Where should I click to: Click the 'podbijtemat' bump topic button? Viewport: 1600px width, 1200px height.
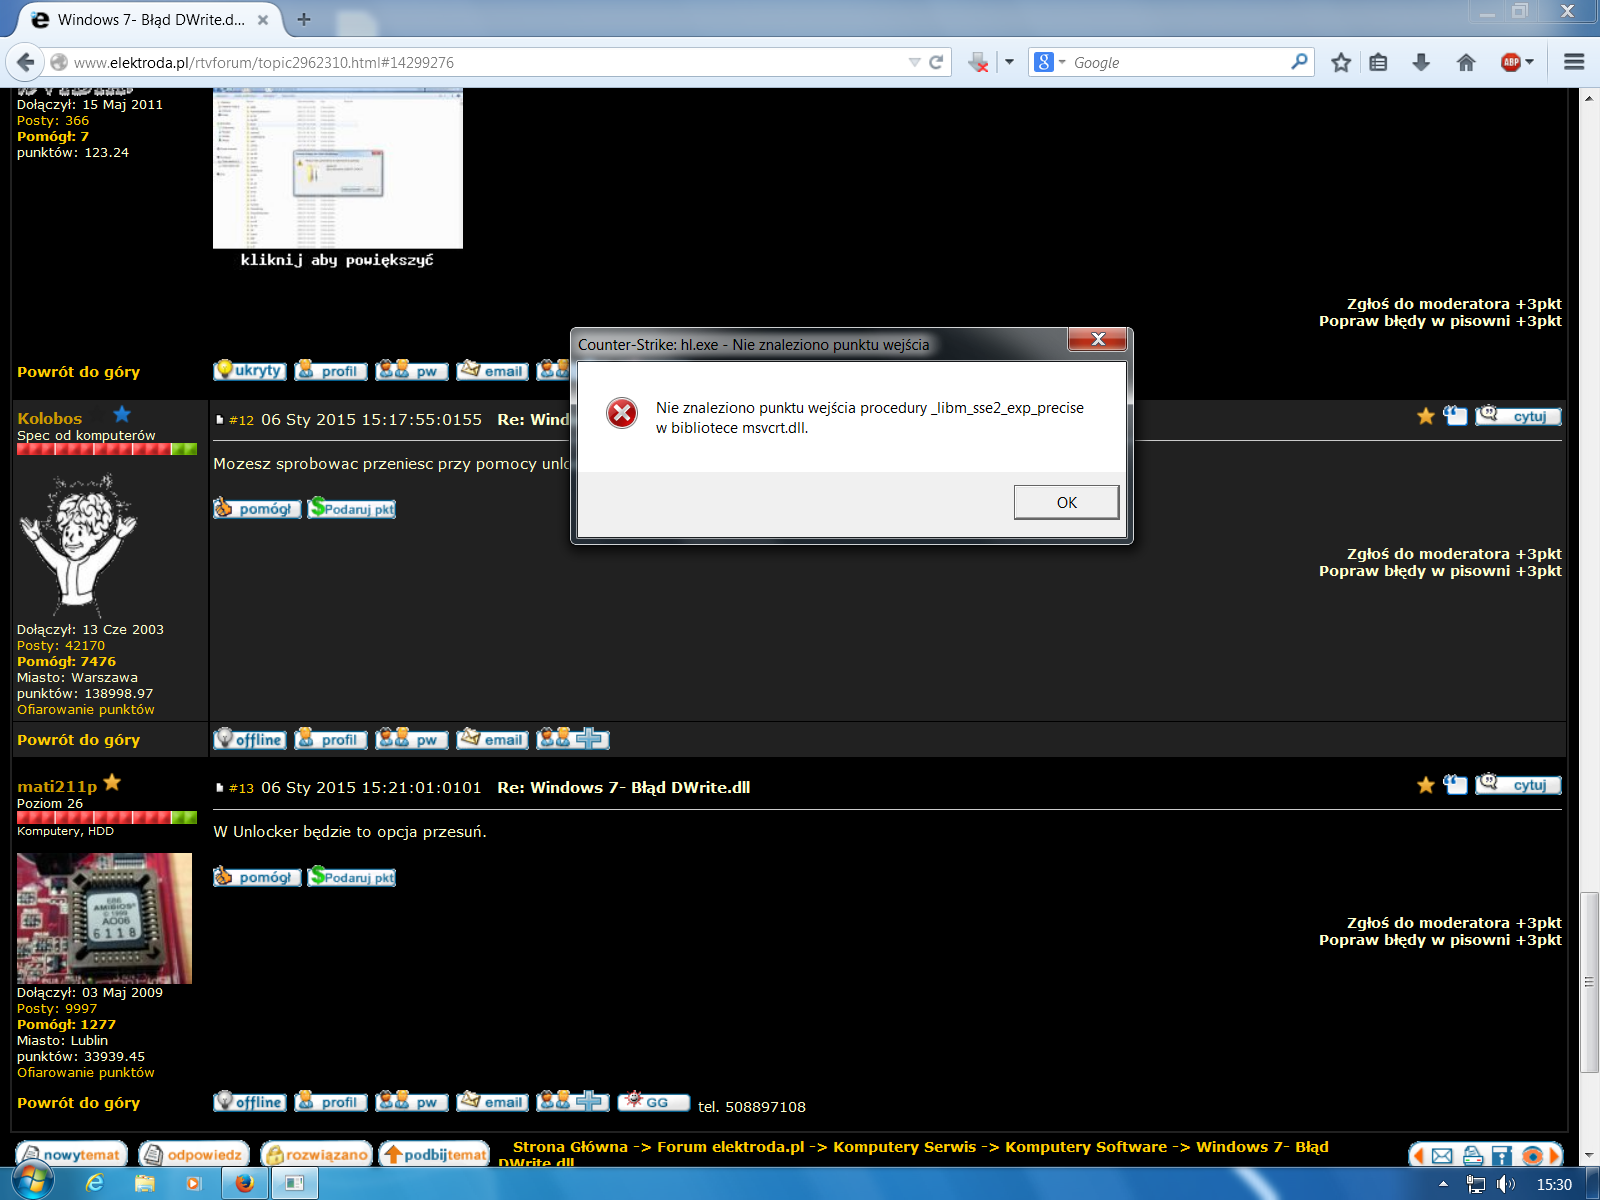point(435,1154)
